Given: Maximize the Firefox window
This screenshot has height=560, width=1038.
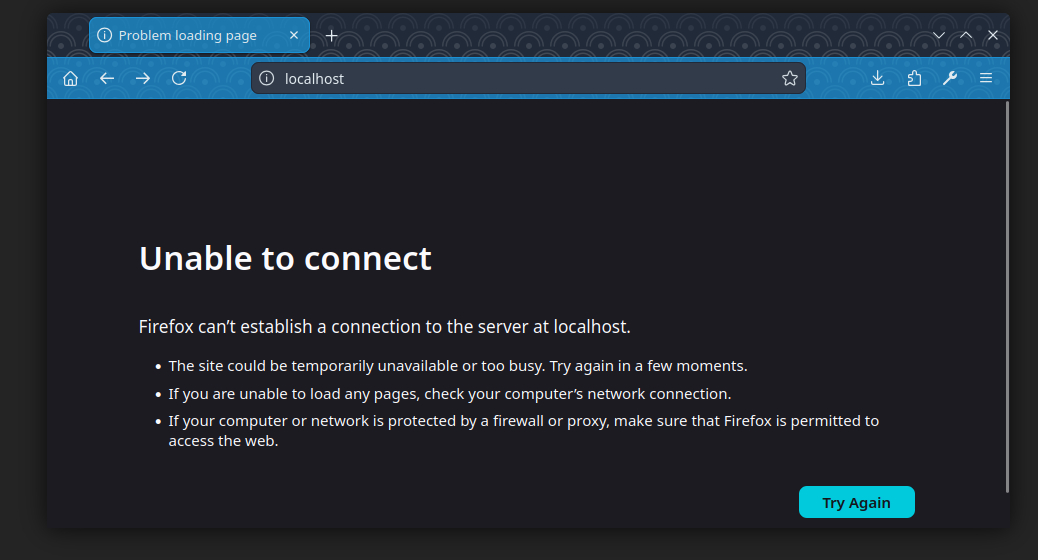Looking at the screenshot, I should tap(966, 35).
